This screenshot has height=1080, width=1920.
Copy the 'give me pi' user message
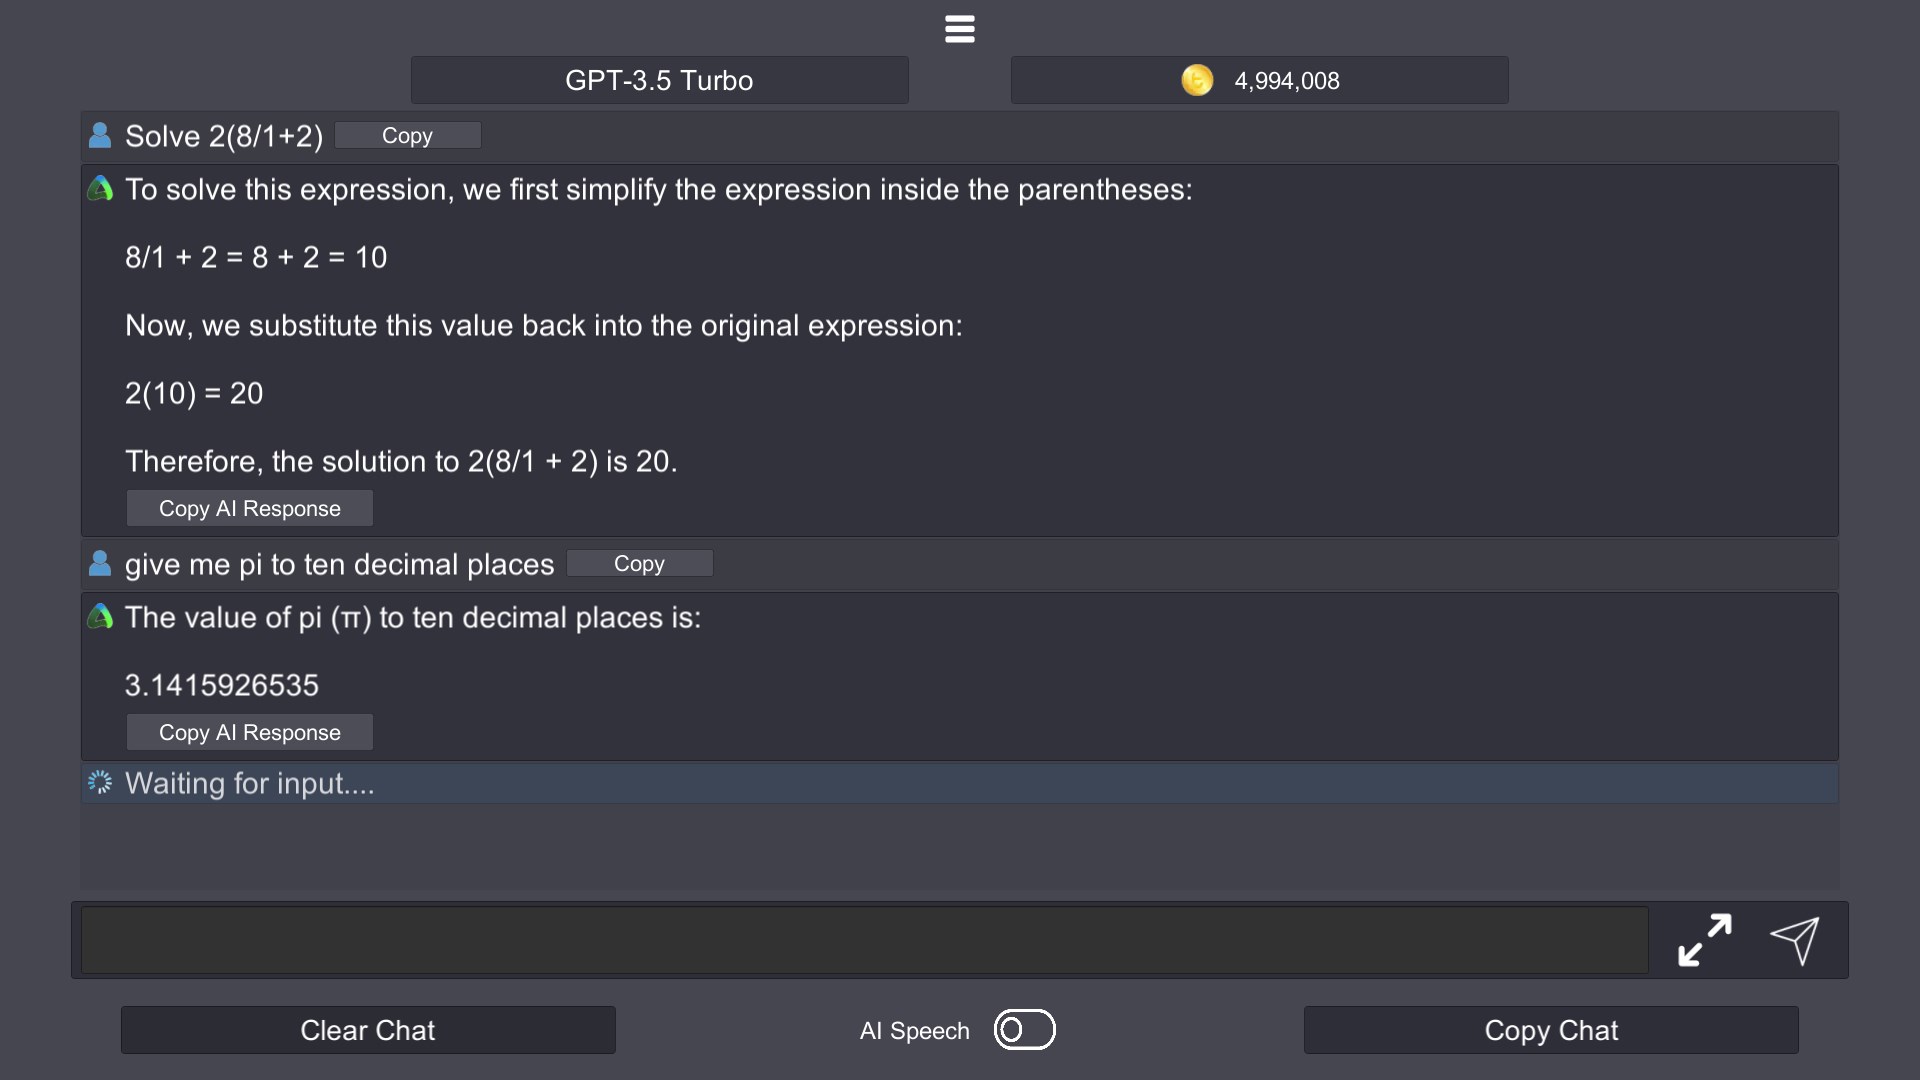639,564
